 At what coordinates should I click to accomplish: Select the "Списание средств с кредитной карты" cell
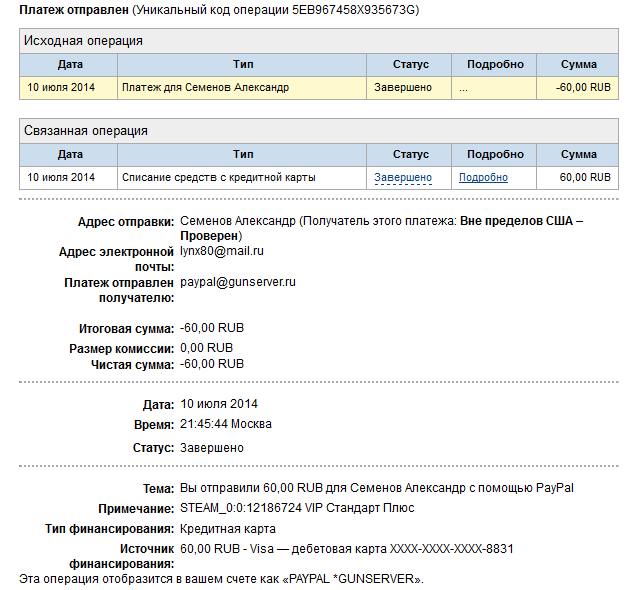click(x=218, y=178)
